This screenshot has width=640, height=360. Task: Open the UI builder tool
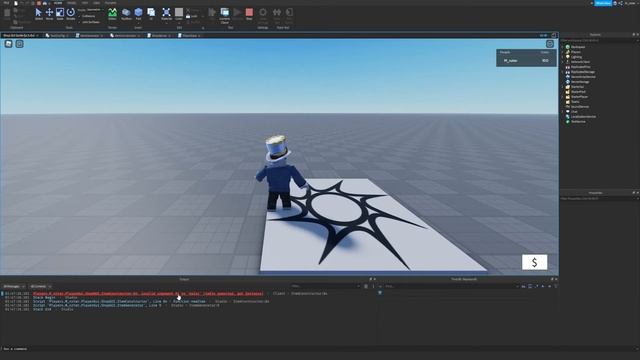tap(151, 14)
